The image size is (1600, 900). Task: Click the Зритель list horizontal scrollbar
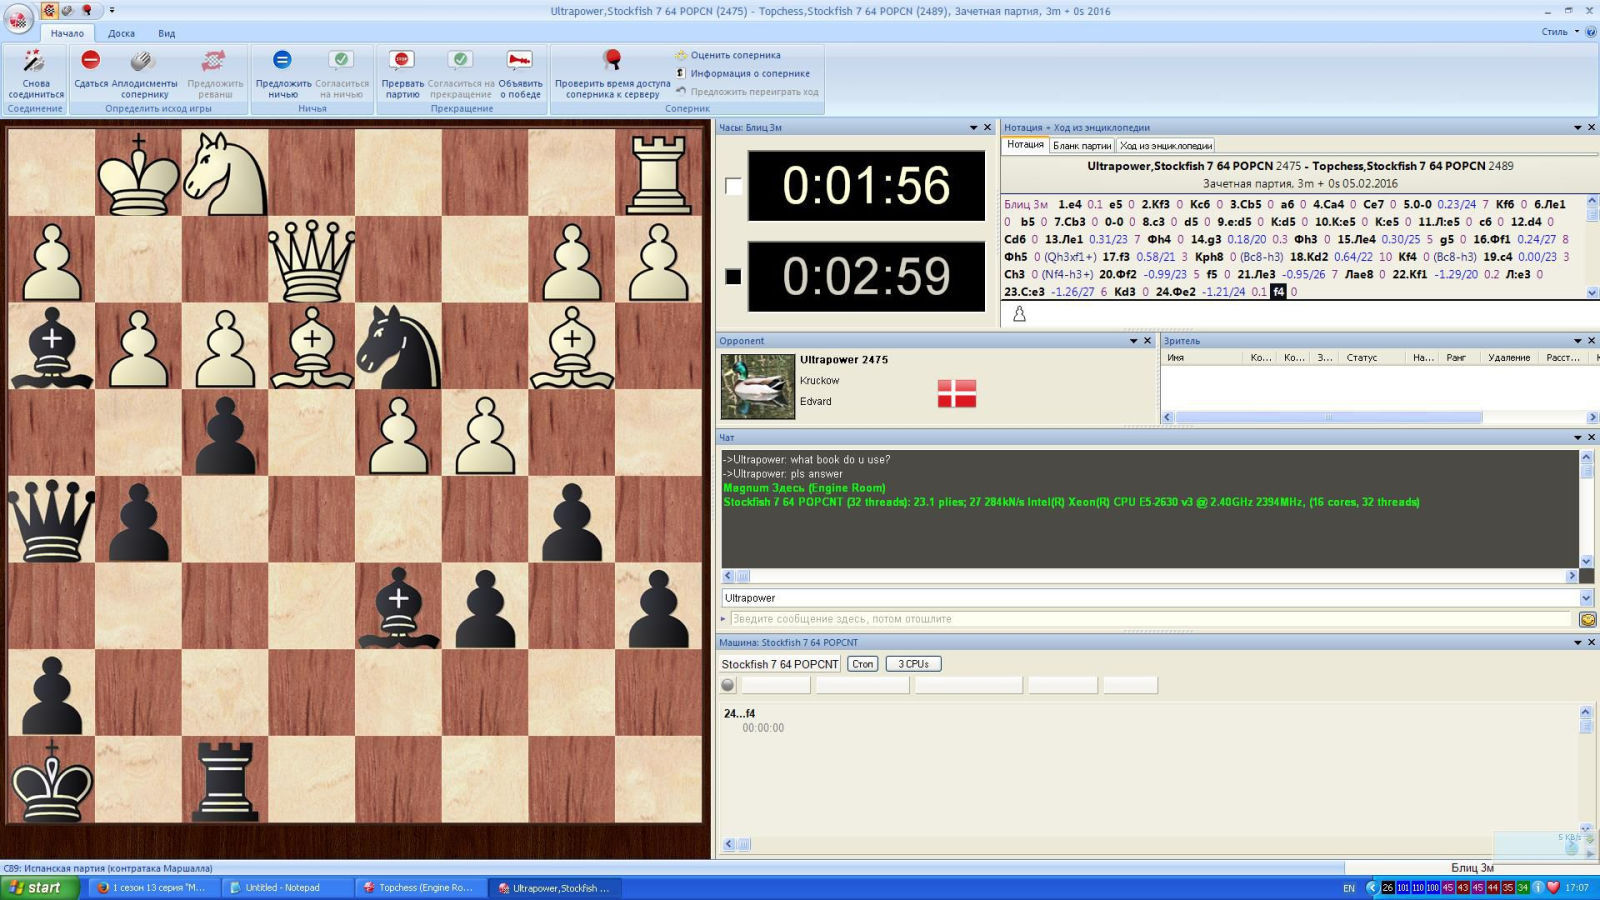coord(1378,417)
